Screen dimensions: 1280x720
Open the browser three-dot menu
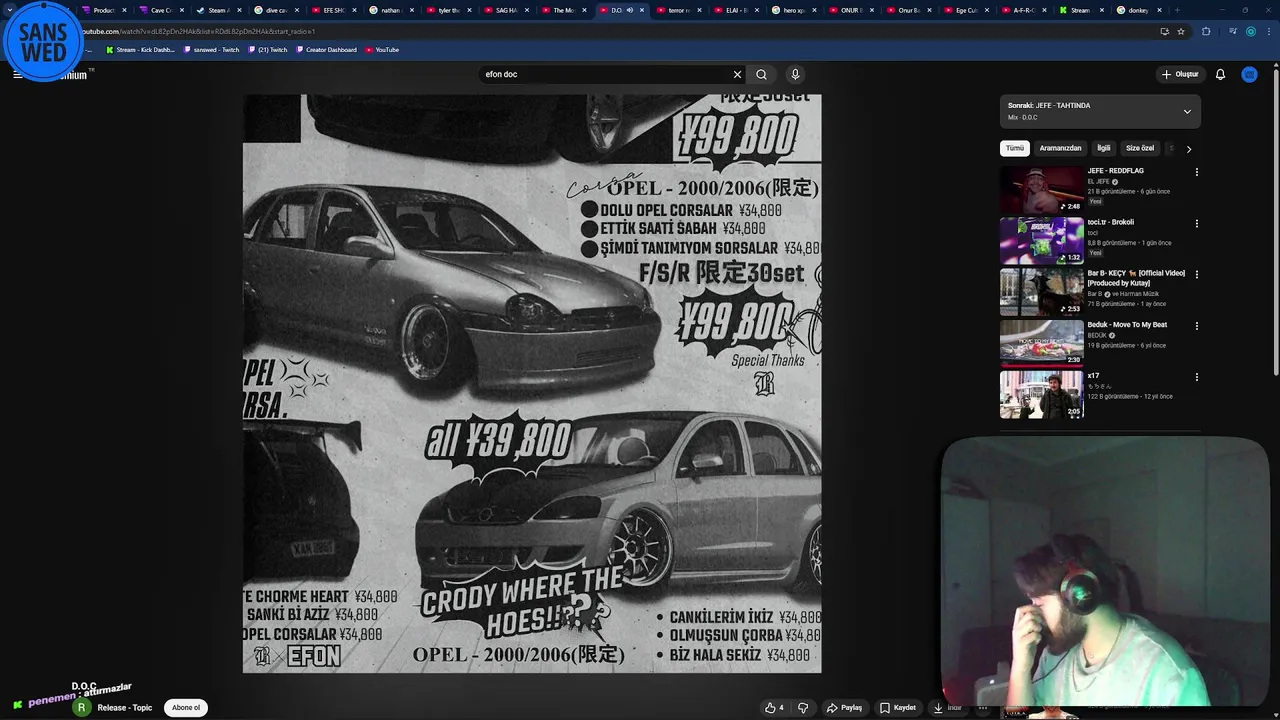click(1269, 31)
